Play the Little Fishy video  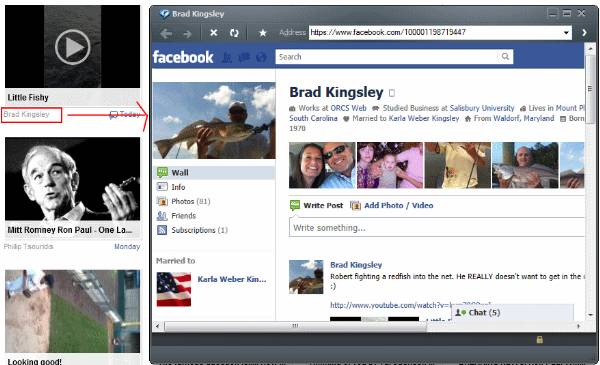pyautogui.click(x=73, y=47)
